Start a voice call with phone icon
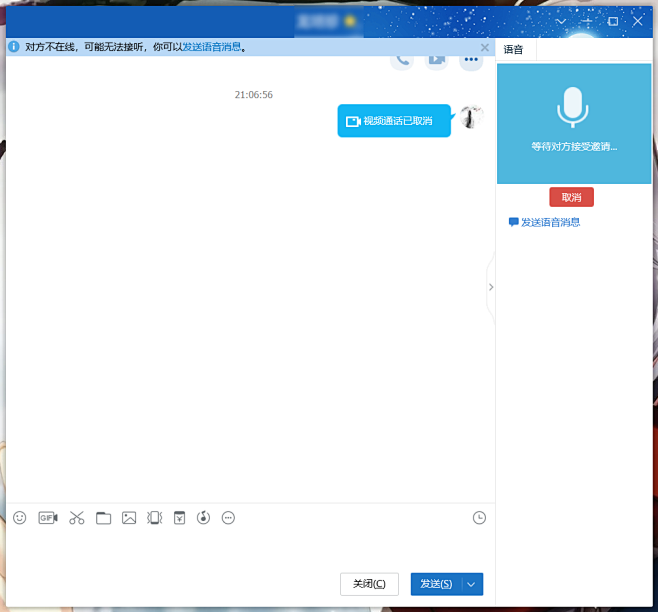Viewport: 658px width, 612px height. 402,60
